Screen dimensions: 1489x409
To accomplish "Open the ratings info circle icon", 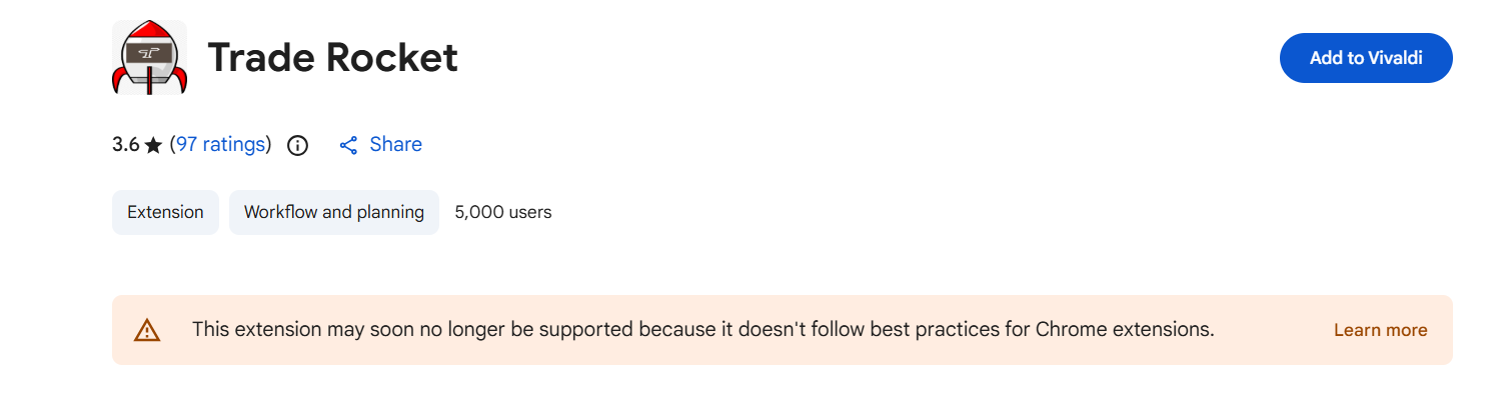I will 297,145.
